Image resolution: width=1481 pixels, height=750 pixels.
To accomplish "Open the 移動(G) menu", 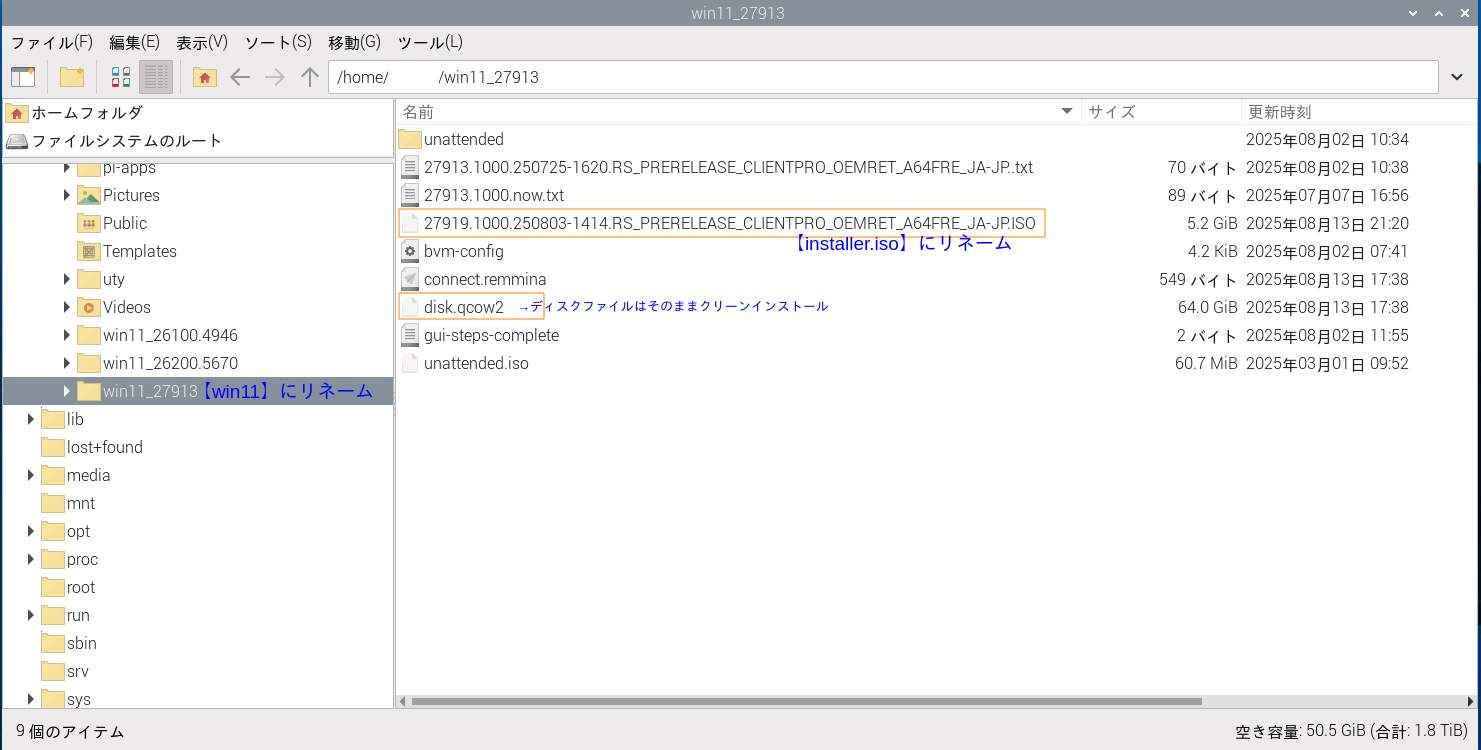I will [x=354, y=42].
